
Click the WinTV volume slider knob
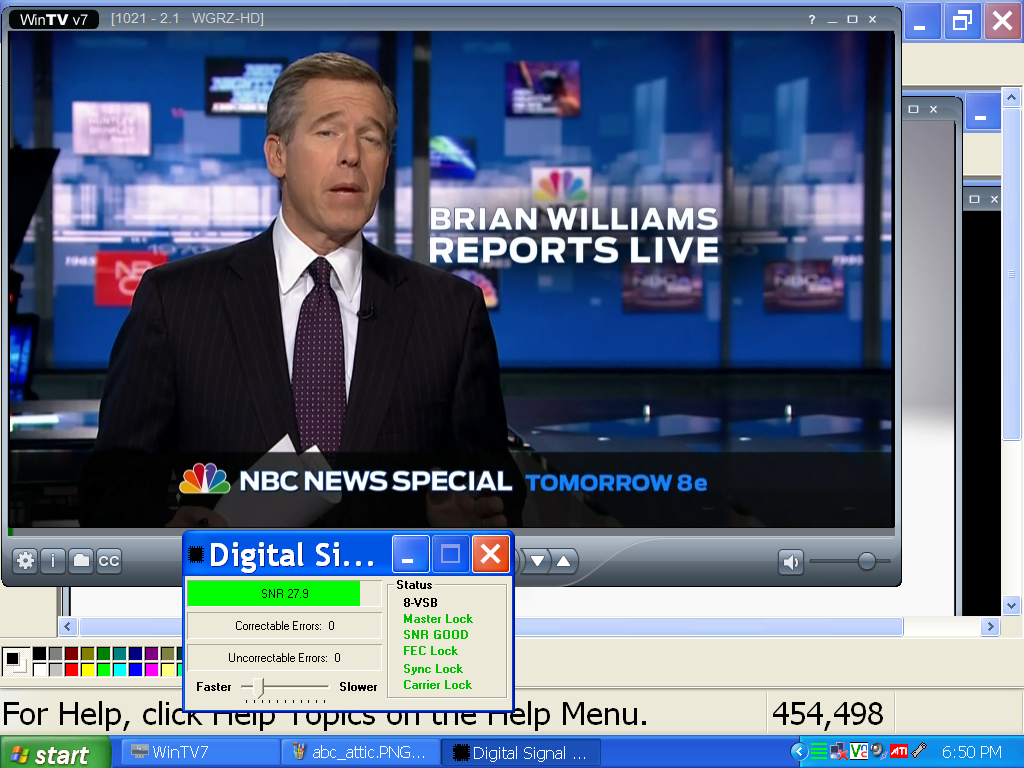coord(867,561)
